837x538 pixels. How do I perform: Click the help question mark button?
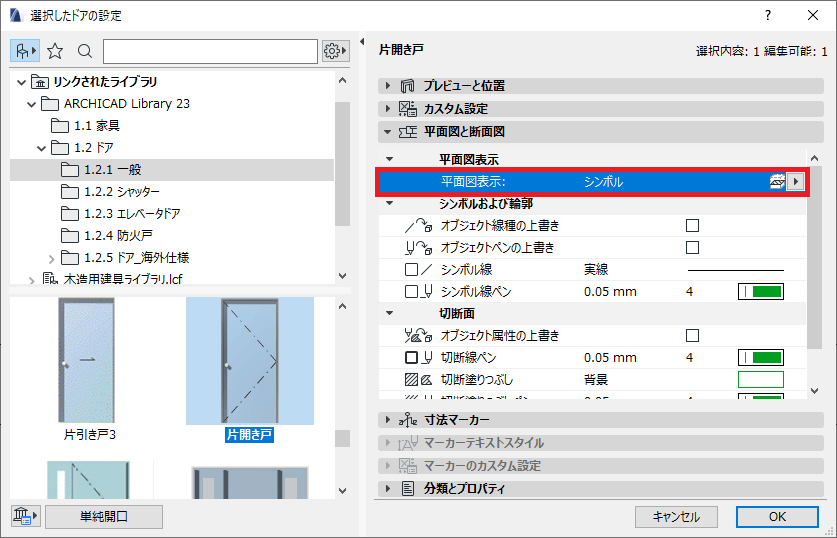click(768, 15)
